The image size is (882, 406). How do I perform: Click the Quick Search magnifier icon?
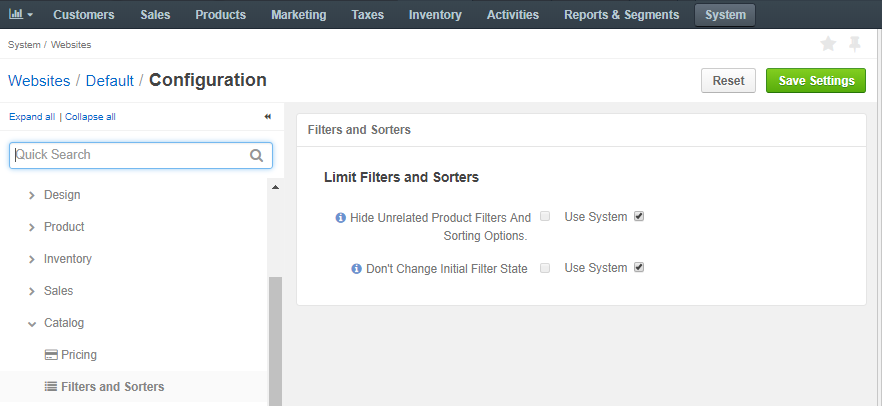pos(256,155)
